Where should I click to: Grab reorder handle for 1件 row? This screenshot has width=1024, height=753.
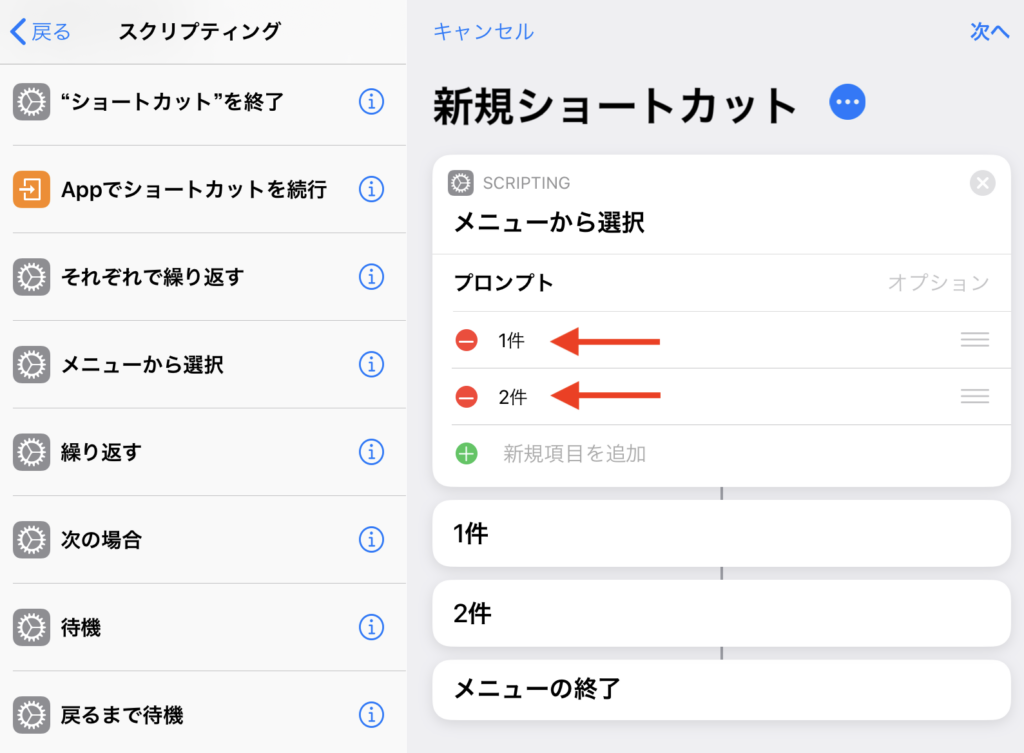974,340
